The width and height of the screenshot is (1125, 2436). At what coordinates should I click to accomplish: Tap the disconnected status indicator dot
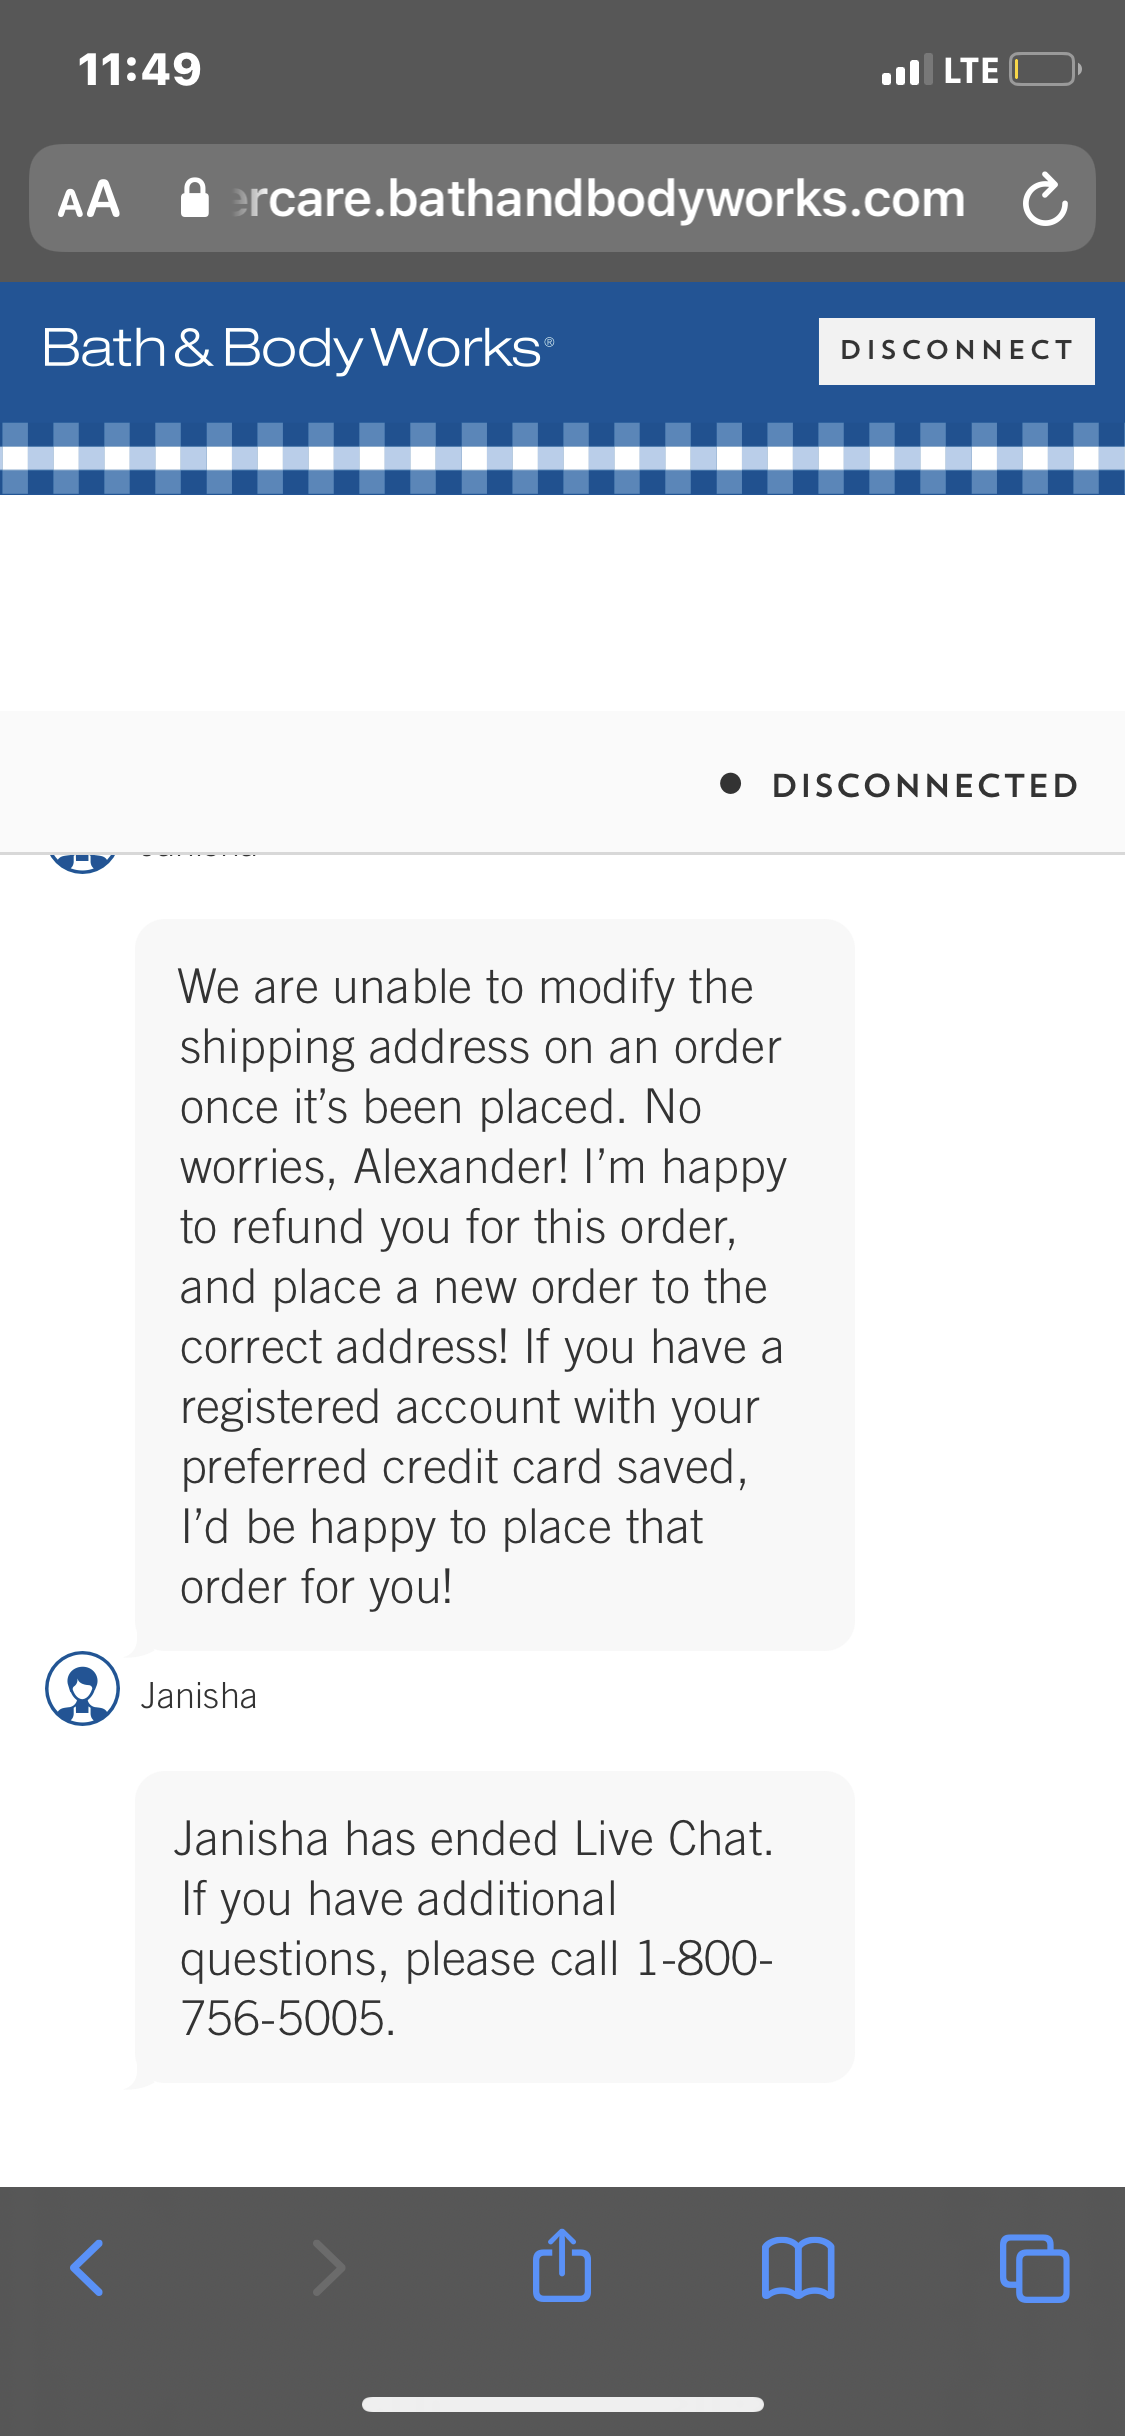733,785
